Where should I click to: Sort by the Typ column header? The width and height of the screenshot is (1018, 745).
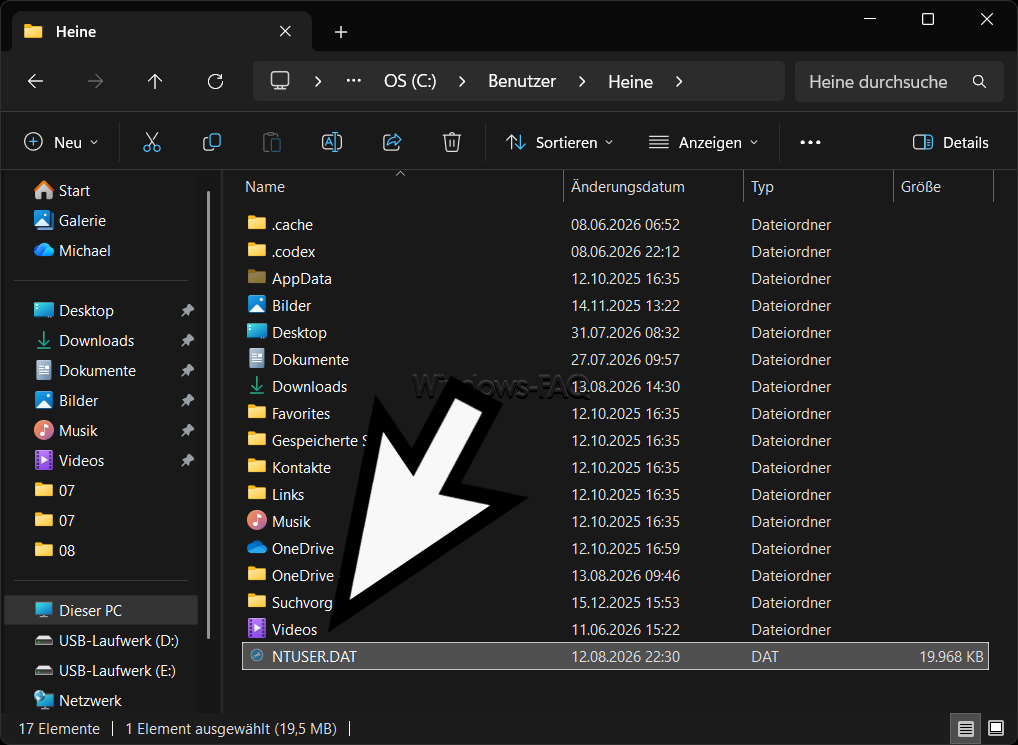pos(818,187)
